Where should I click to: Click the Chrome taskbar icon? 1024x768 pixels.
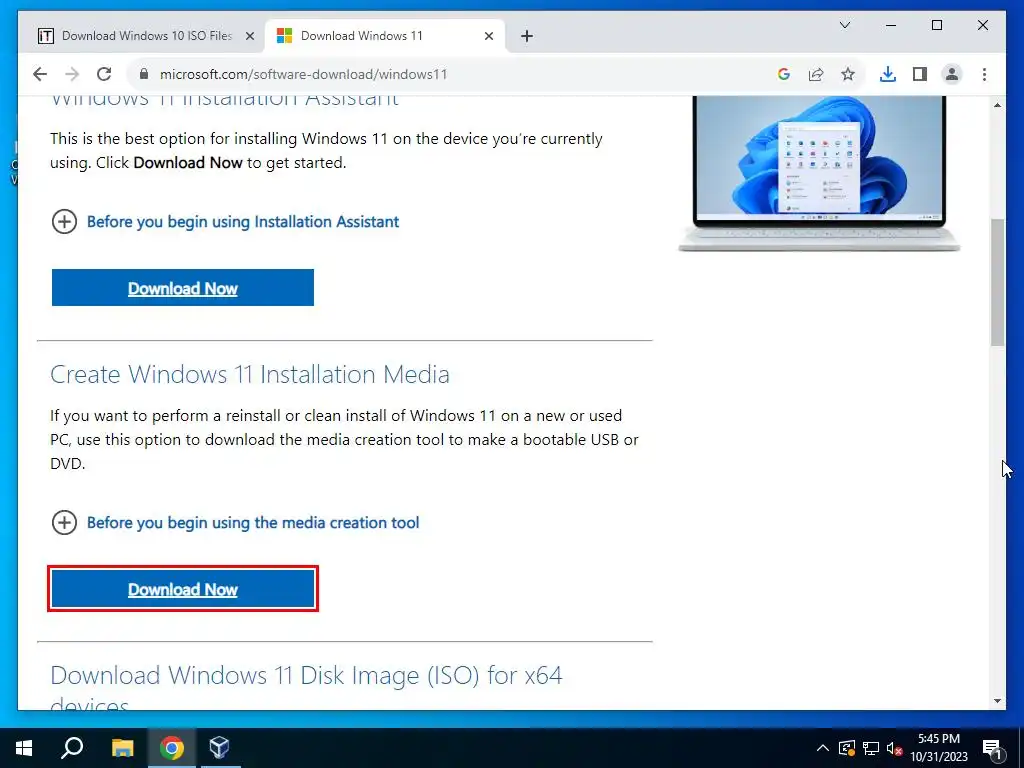pyautogui.click(x=171, y=748)
